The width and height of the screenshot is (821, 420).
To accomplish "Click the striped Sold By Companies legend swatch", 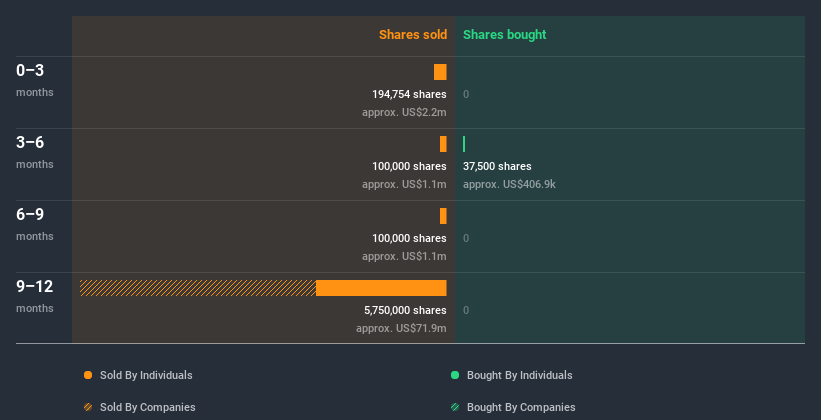I will point(88,407).
